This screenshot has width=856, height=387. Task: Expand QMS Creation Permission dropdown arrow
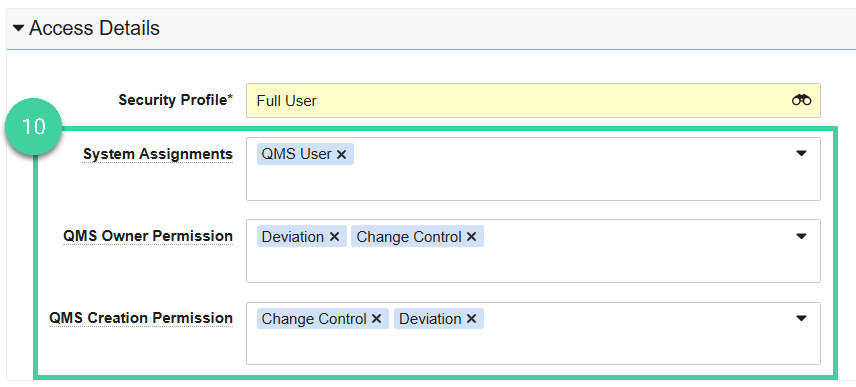pyautogui.click(x=801, y=318)
